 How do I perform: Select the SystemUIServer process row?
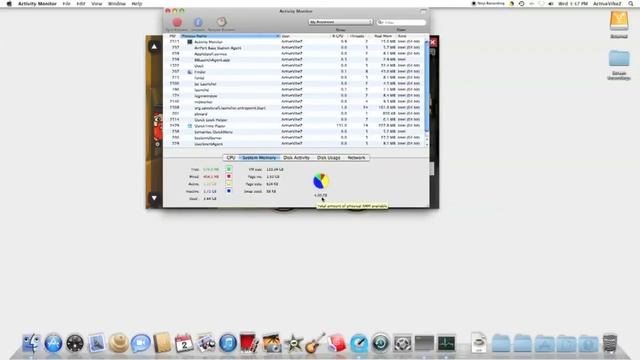[x=294, y=138]
